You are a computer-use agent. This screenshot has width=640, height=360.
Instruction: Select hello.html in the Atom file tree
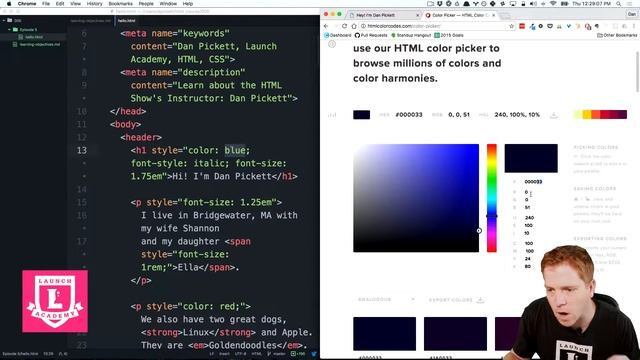click(x=33, y=37)
